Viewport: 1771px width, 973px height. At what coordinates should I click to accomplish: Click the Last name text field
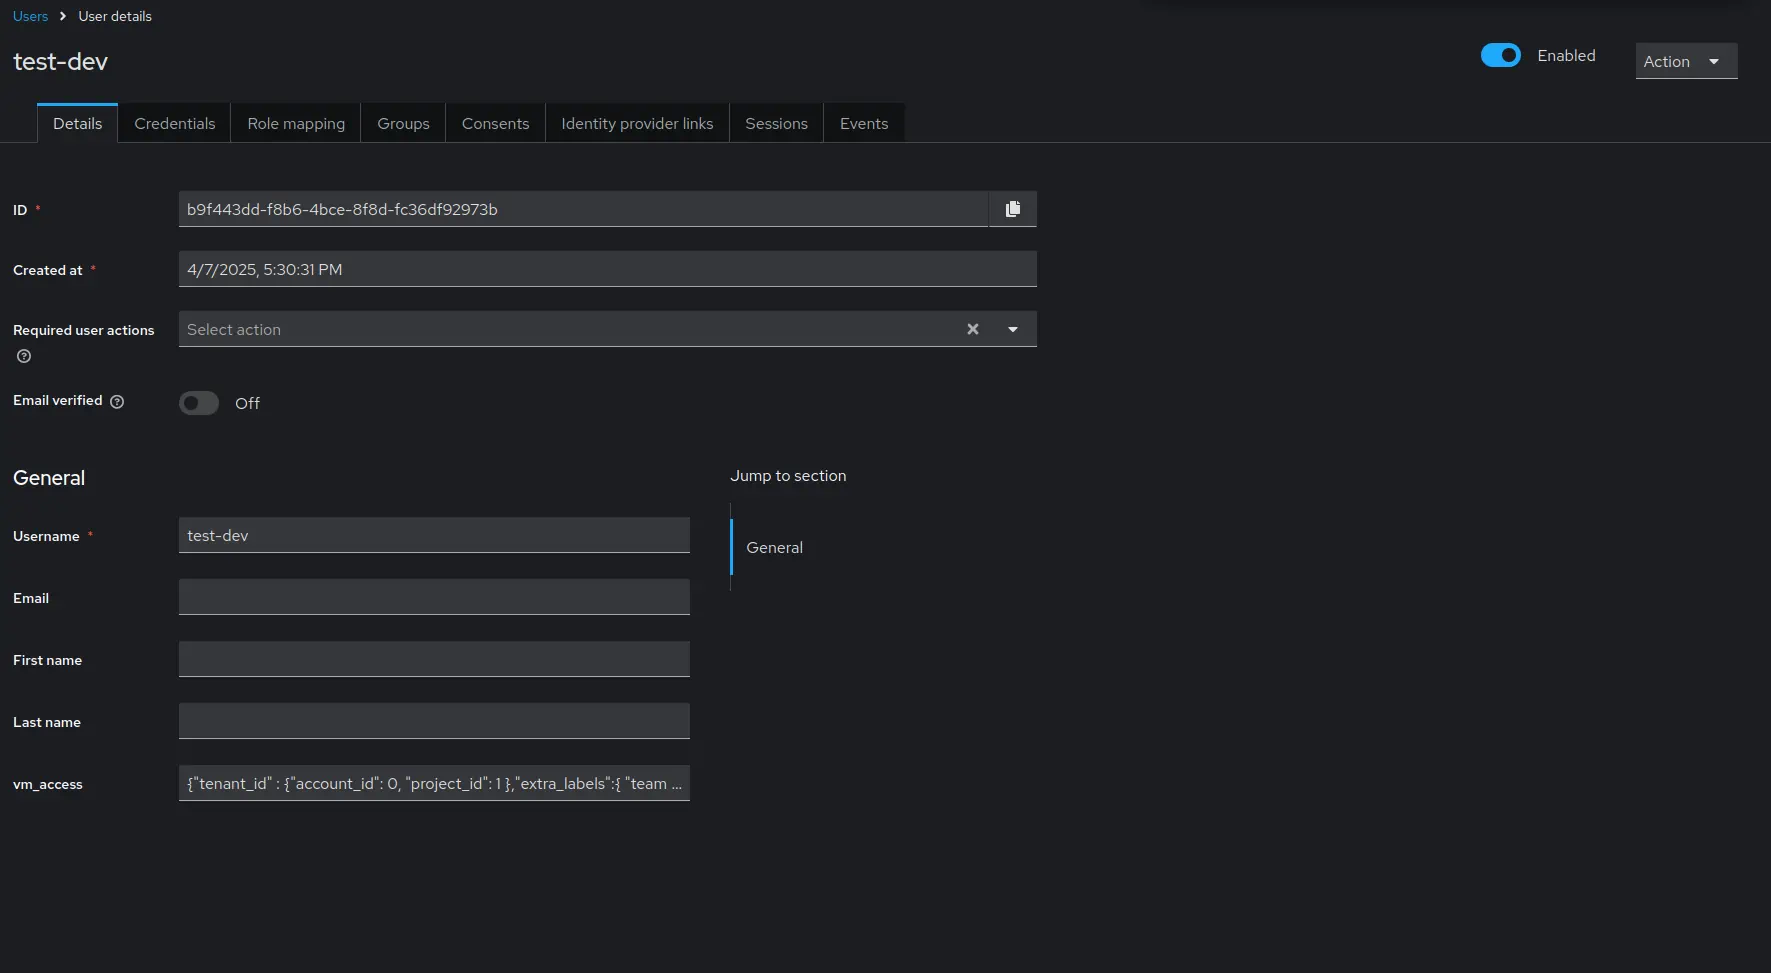tap(434, 721)
